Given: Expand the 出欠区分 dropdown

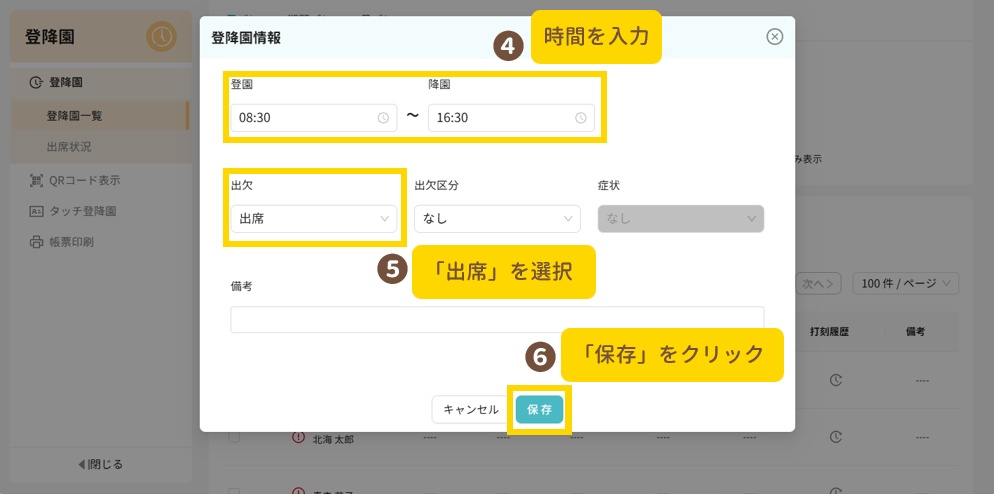Looking at the screenshot, I should (497, 219).
